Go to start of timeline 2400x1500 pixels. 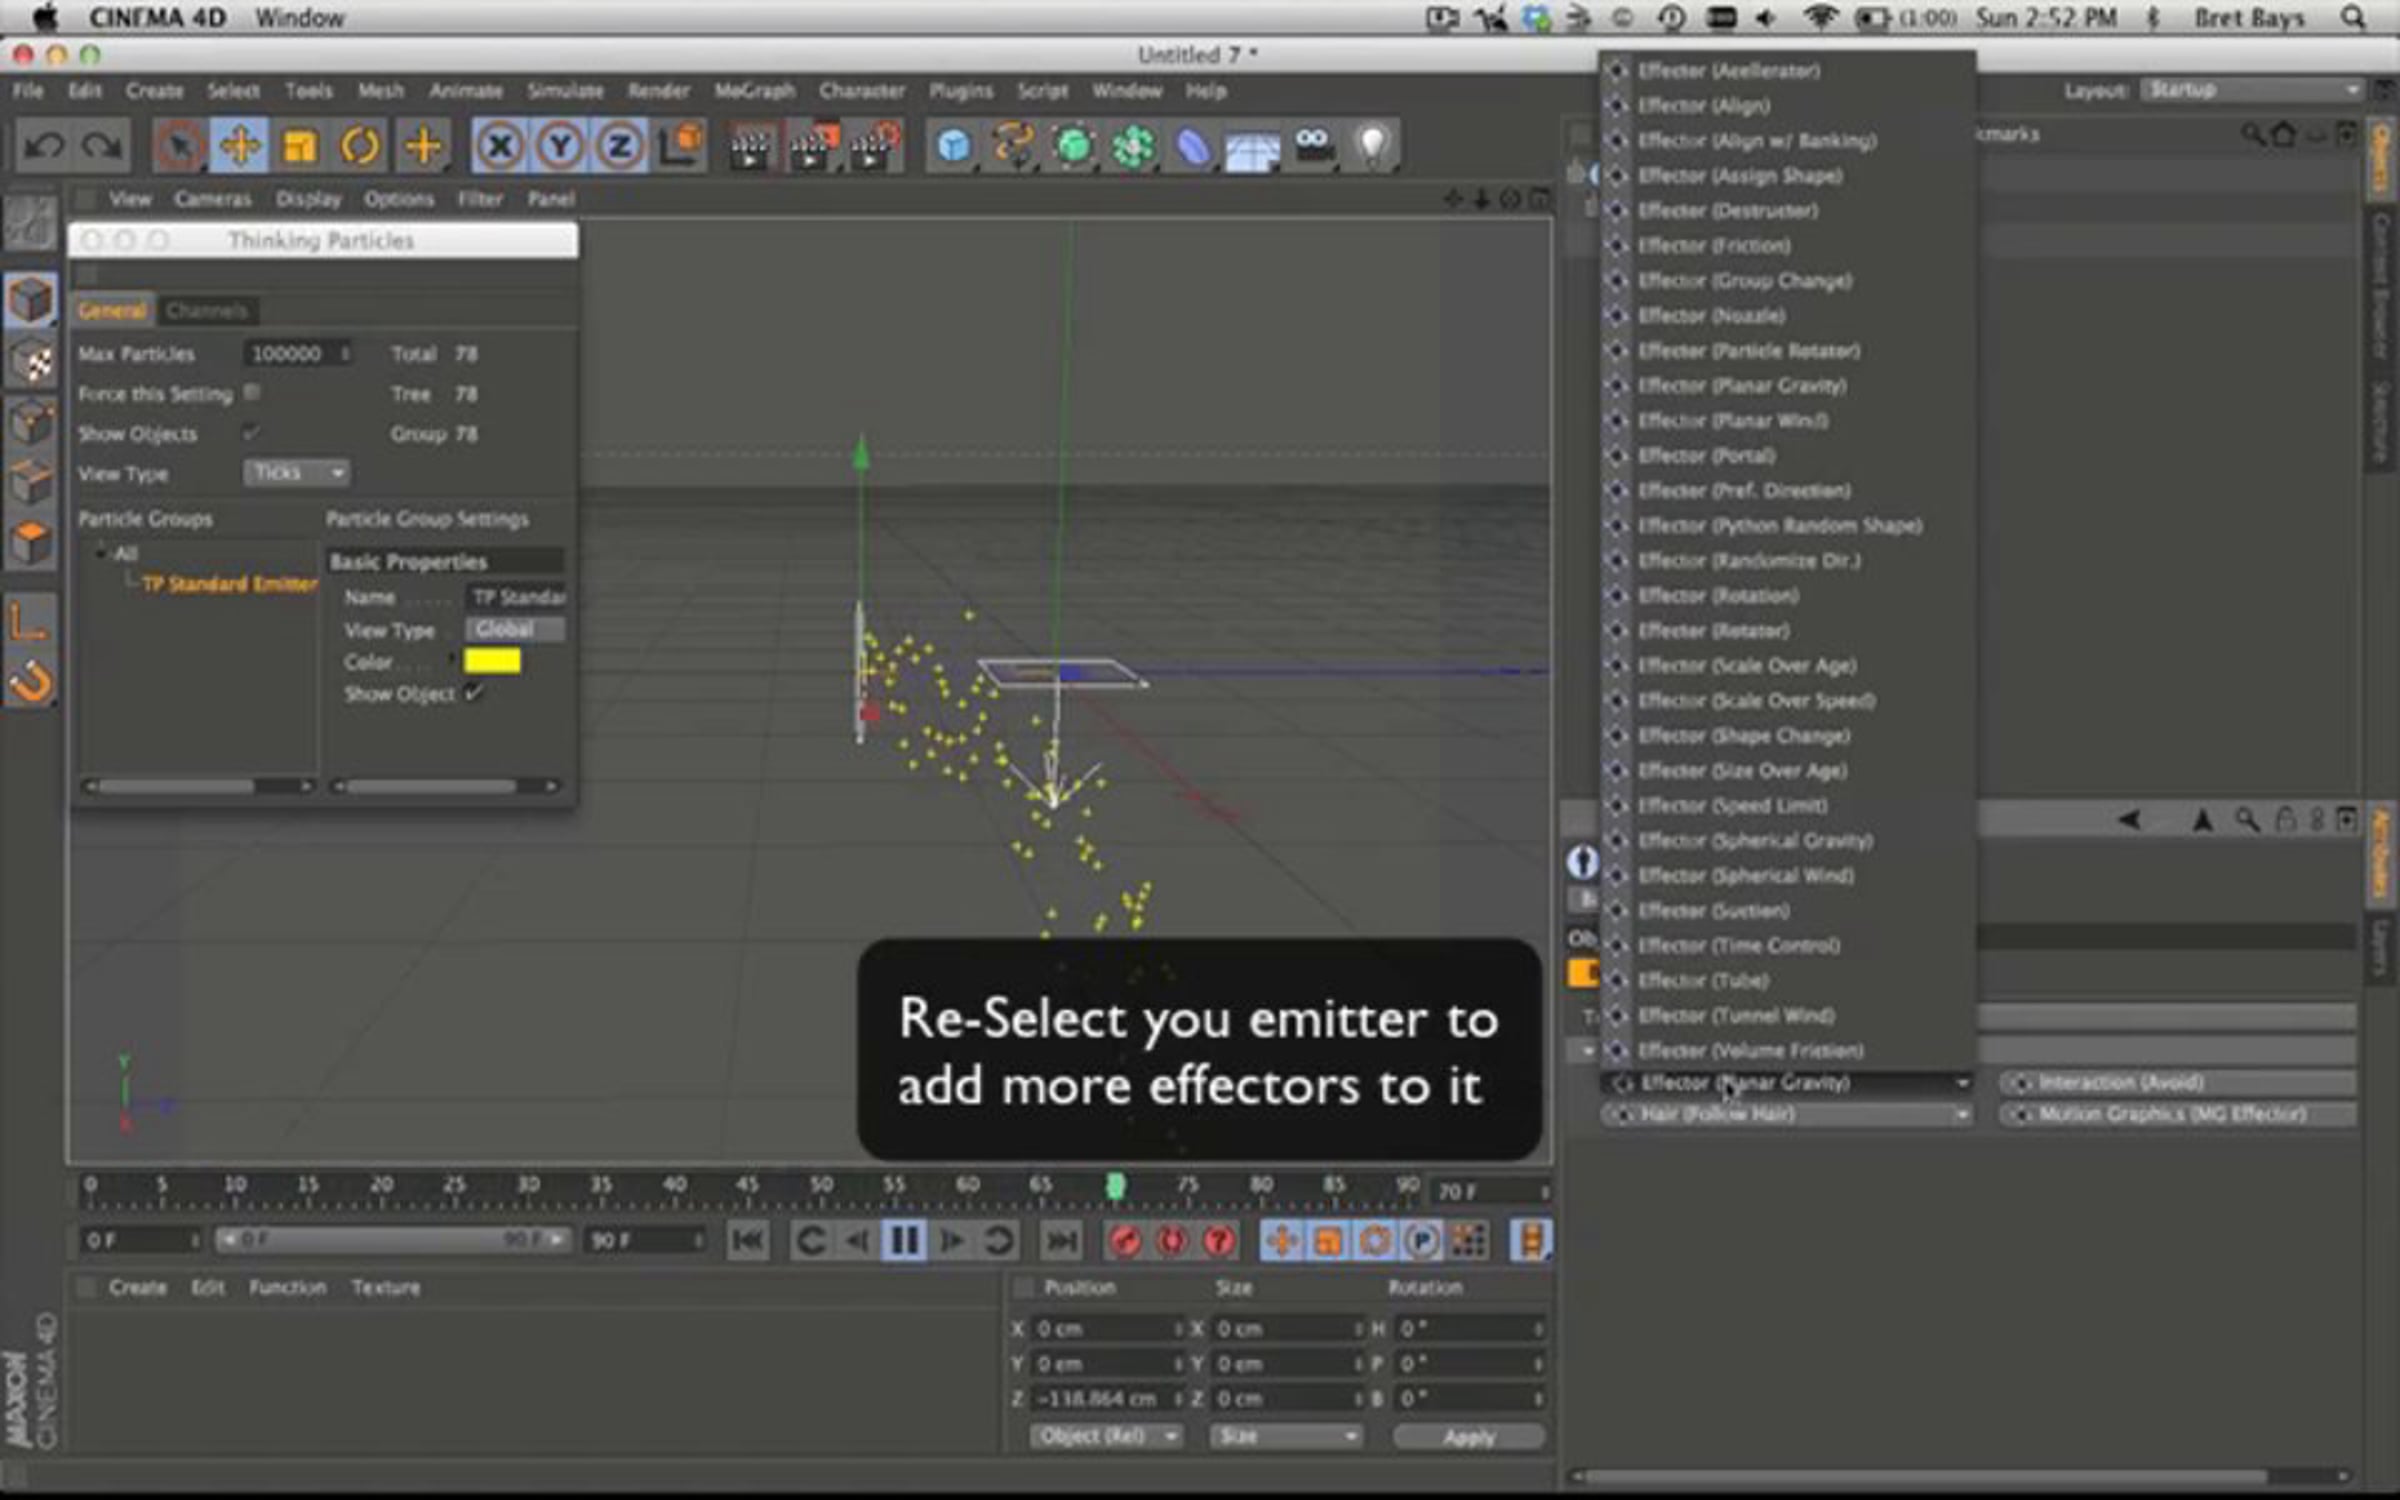748,1241
